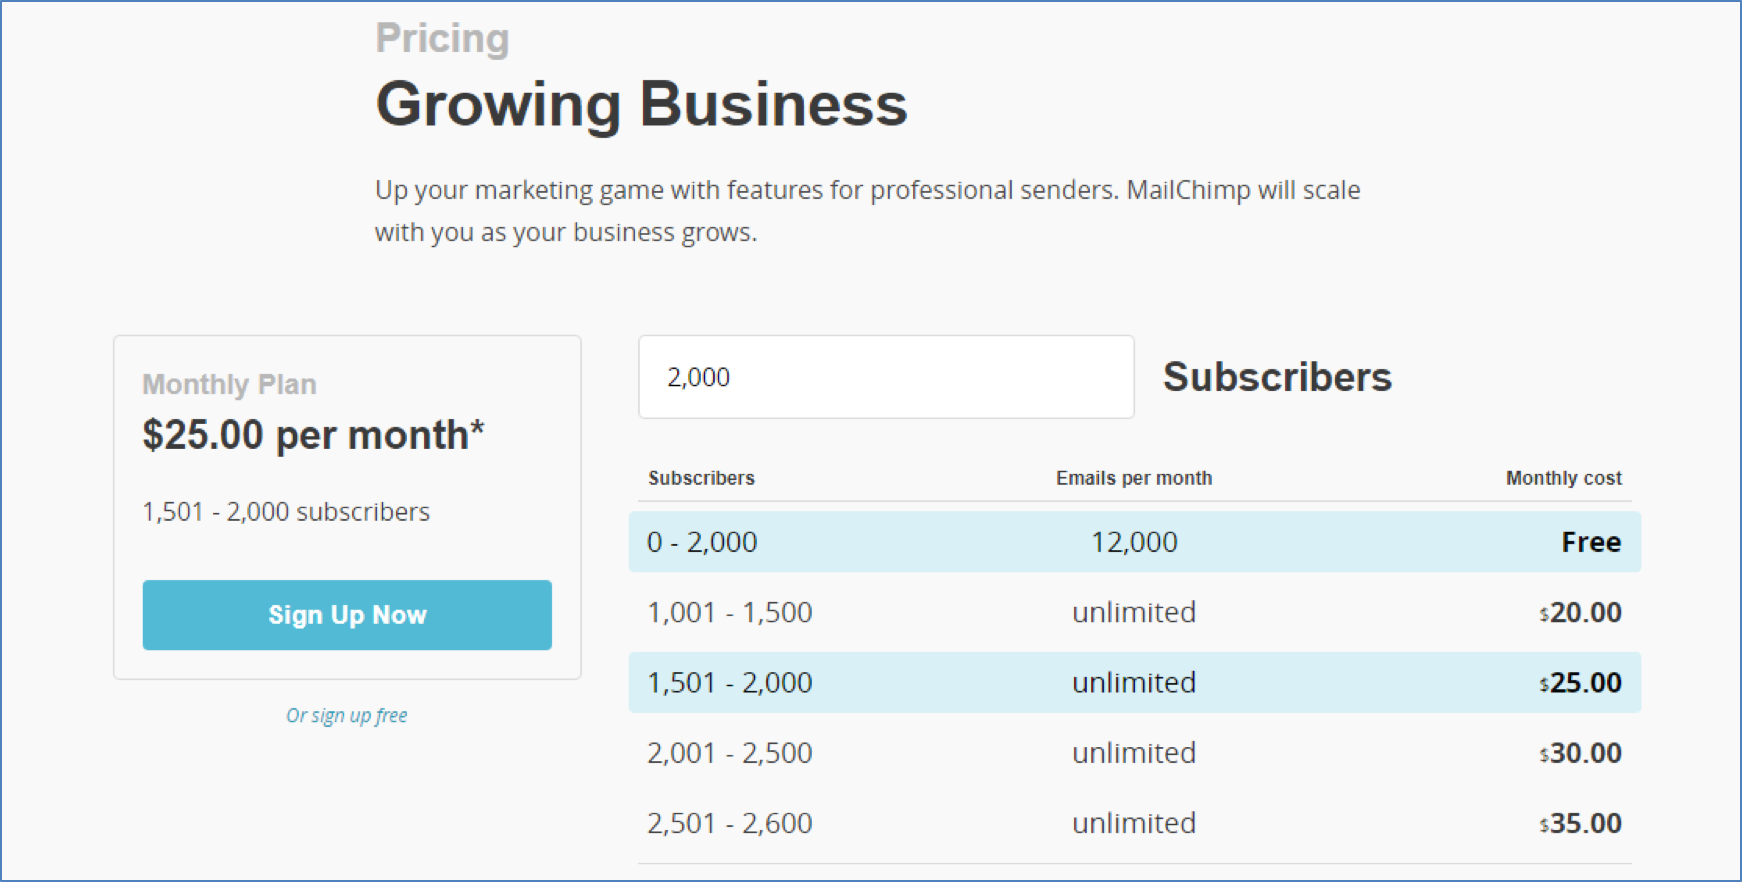Click the 12,000 emails per month value
Viewport: 1742px width, 882px height.
coord(1134,542)
